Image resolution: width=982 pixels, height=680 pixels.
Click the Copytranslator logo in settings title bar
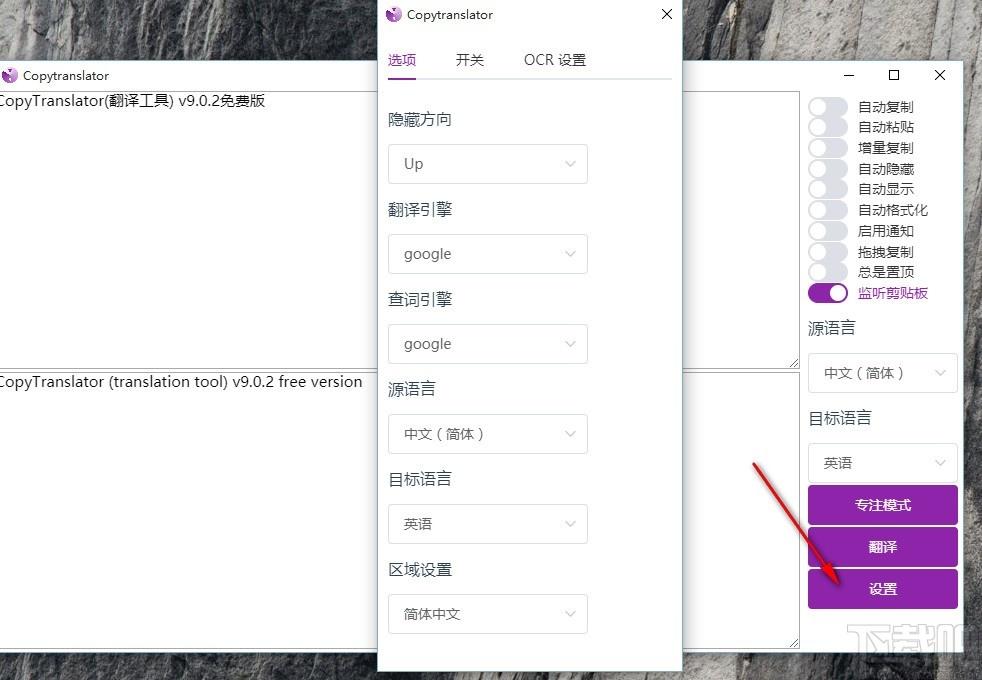point(393,14)
